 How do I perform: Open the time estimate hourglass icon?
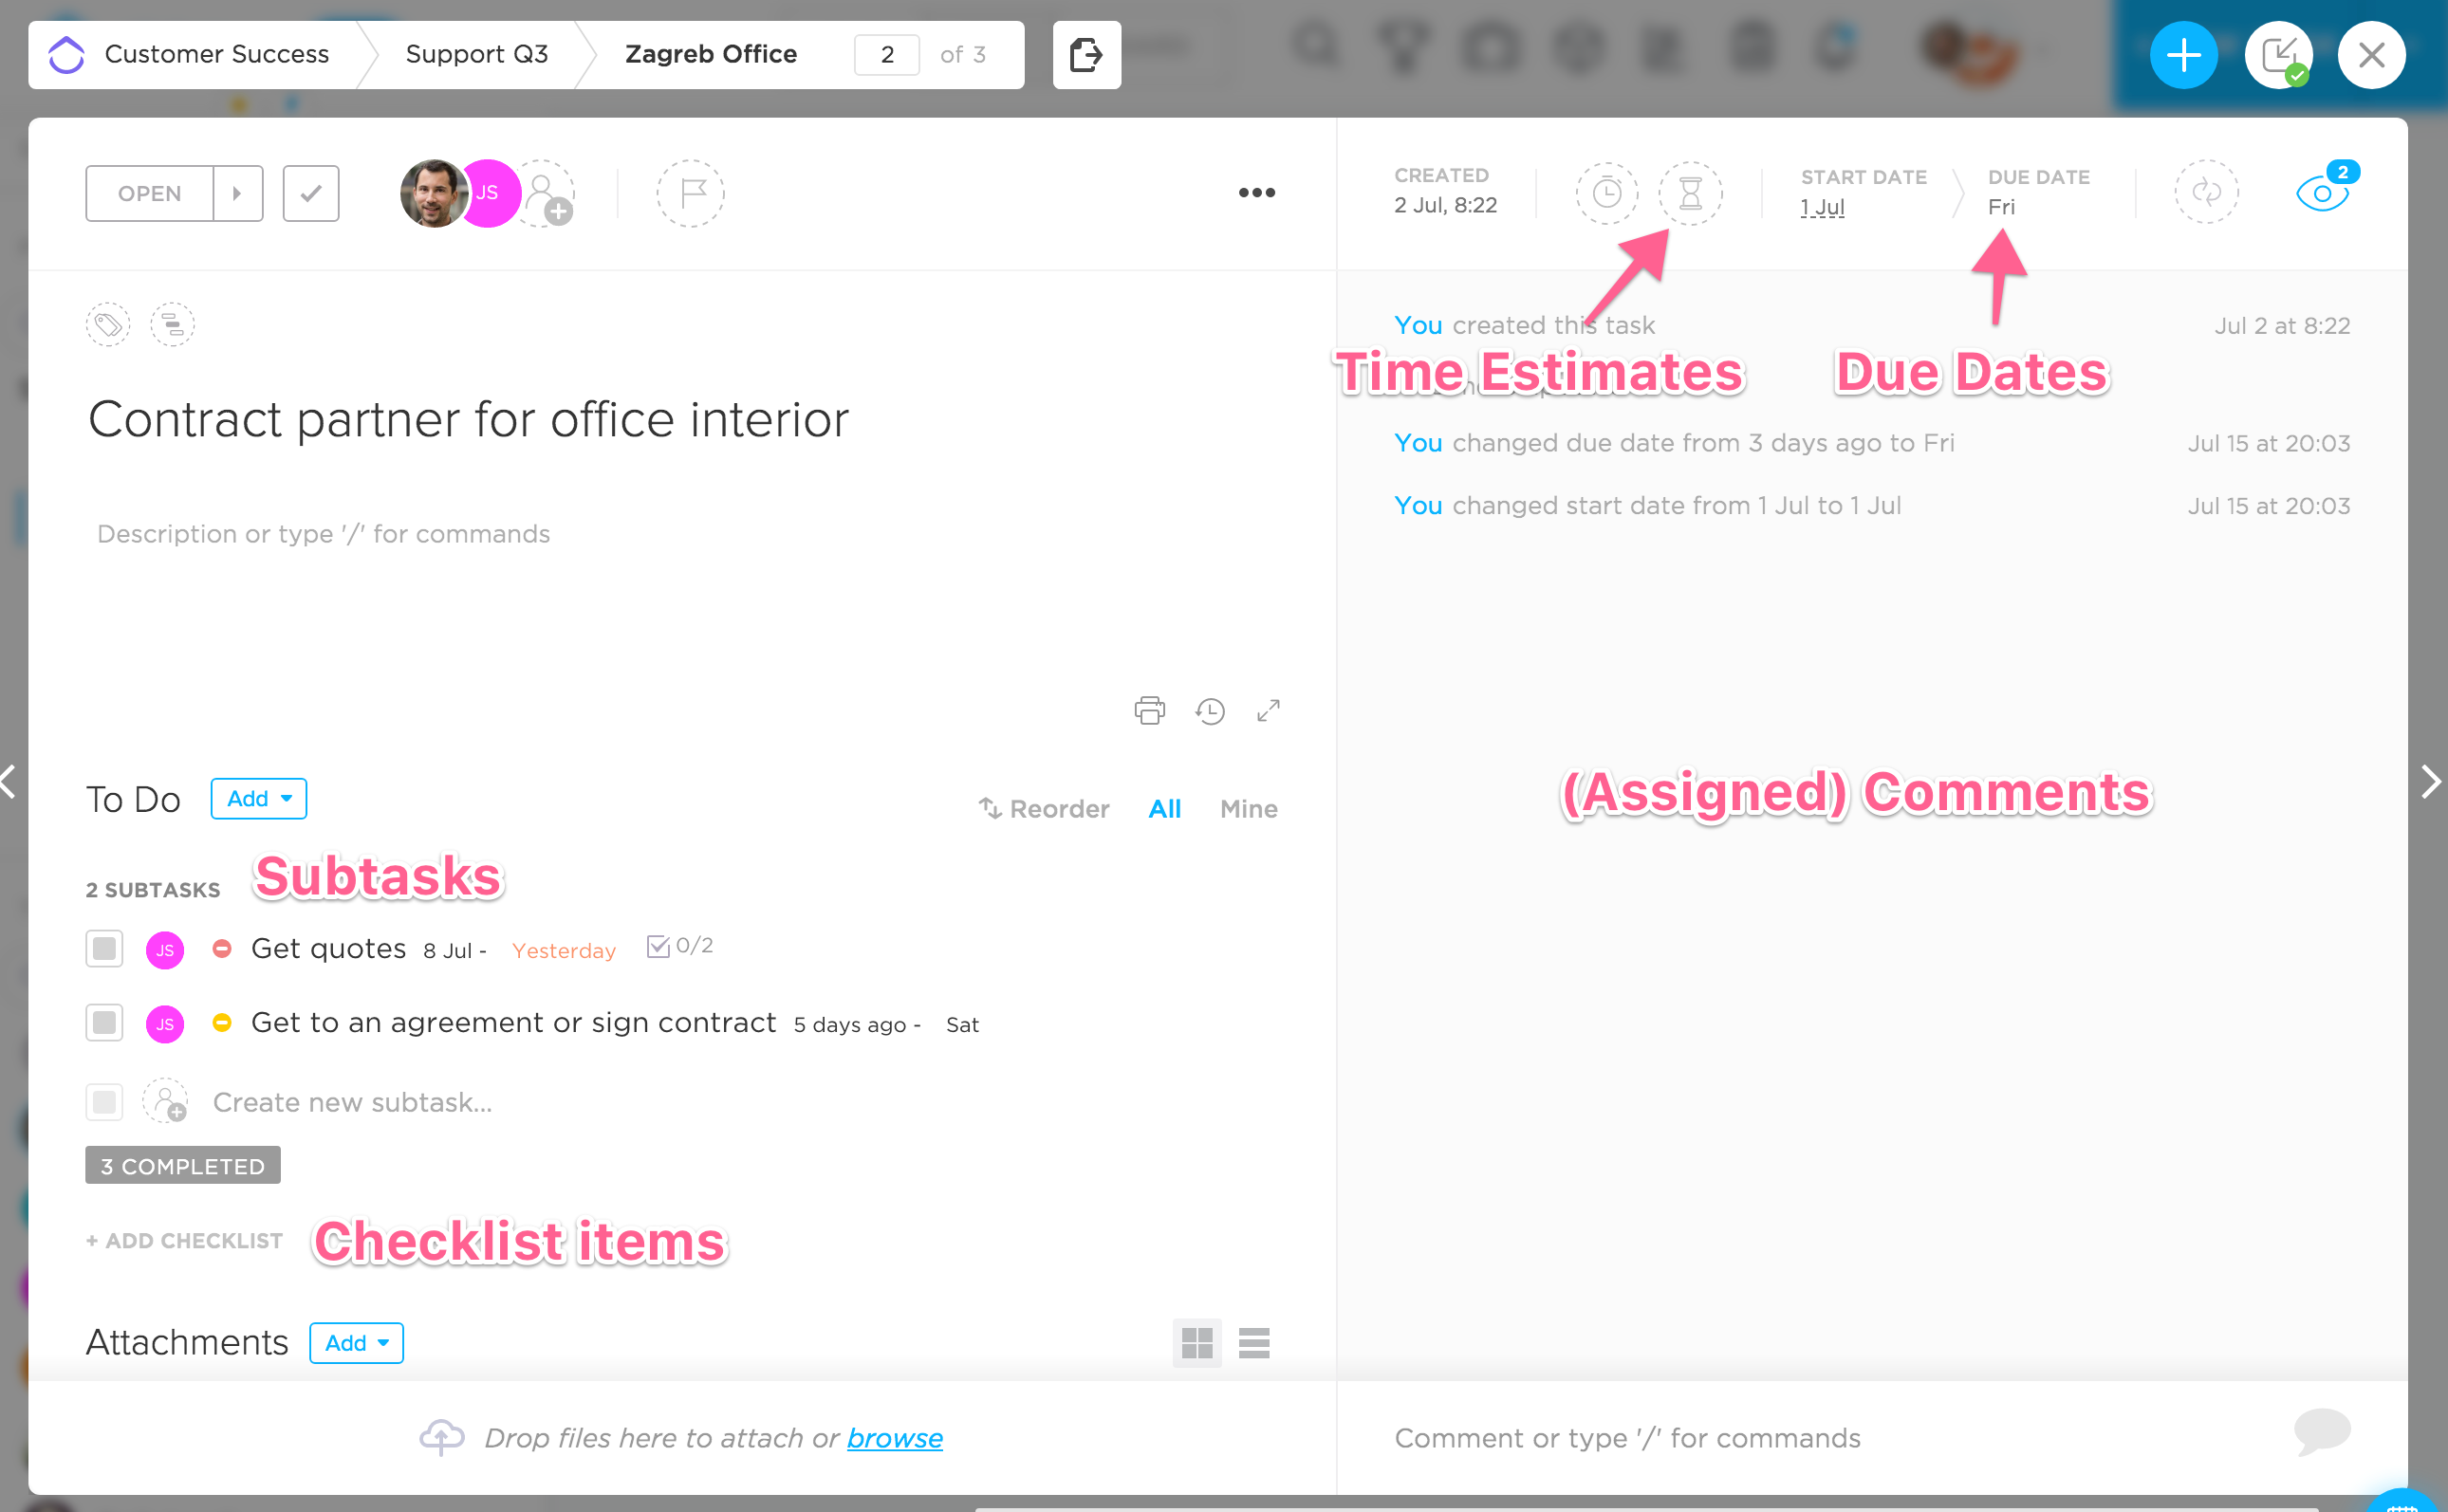(1690, 193)
